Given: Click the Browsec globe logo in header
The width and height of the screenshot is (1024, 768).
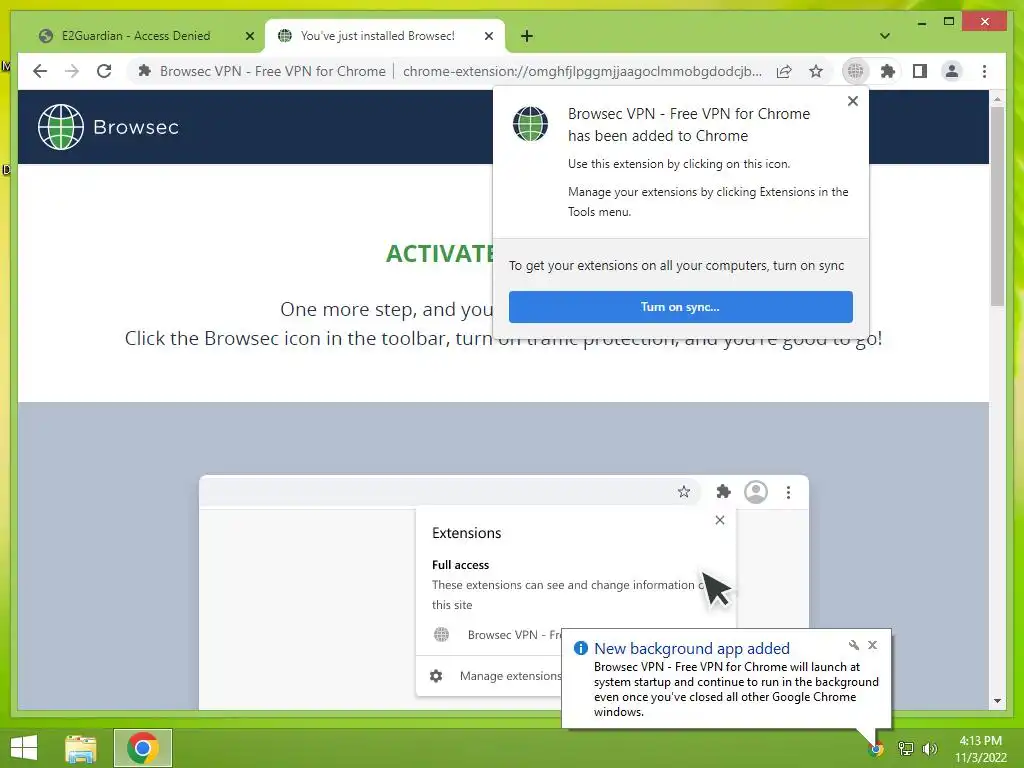Looking at the screenshot, I should (x=61, y=127).
